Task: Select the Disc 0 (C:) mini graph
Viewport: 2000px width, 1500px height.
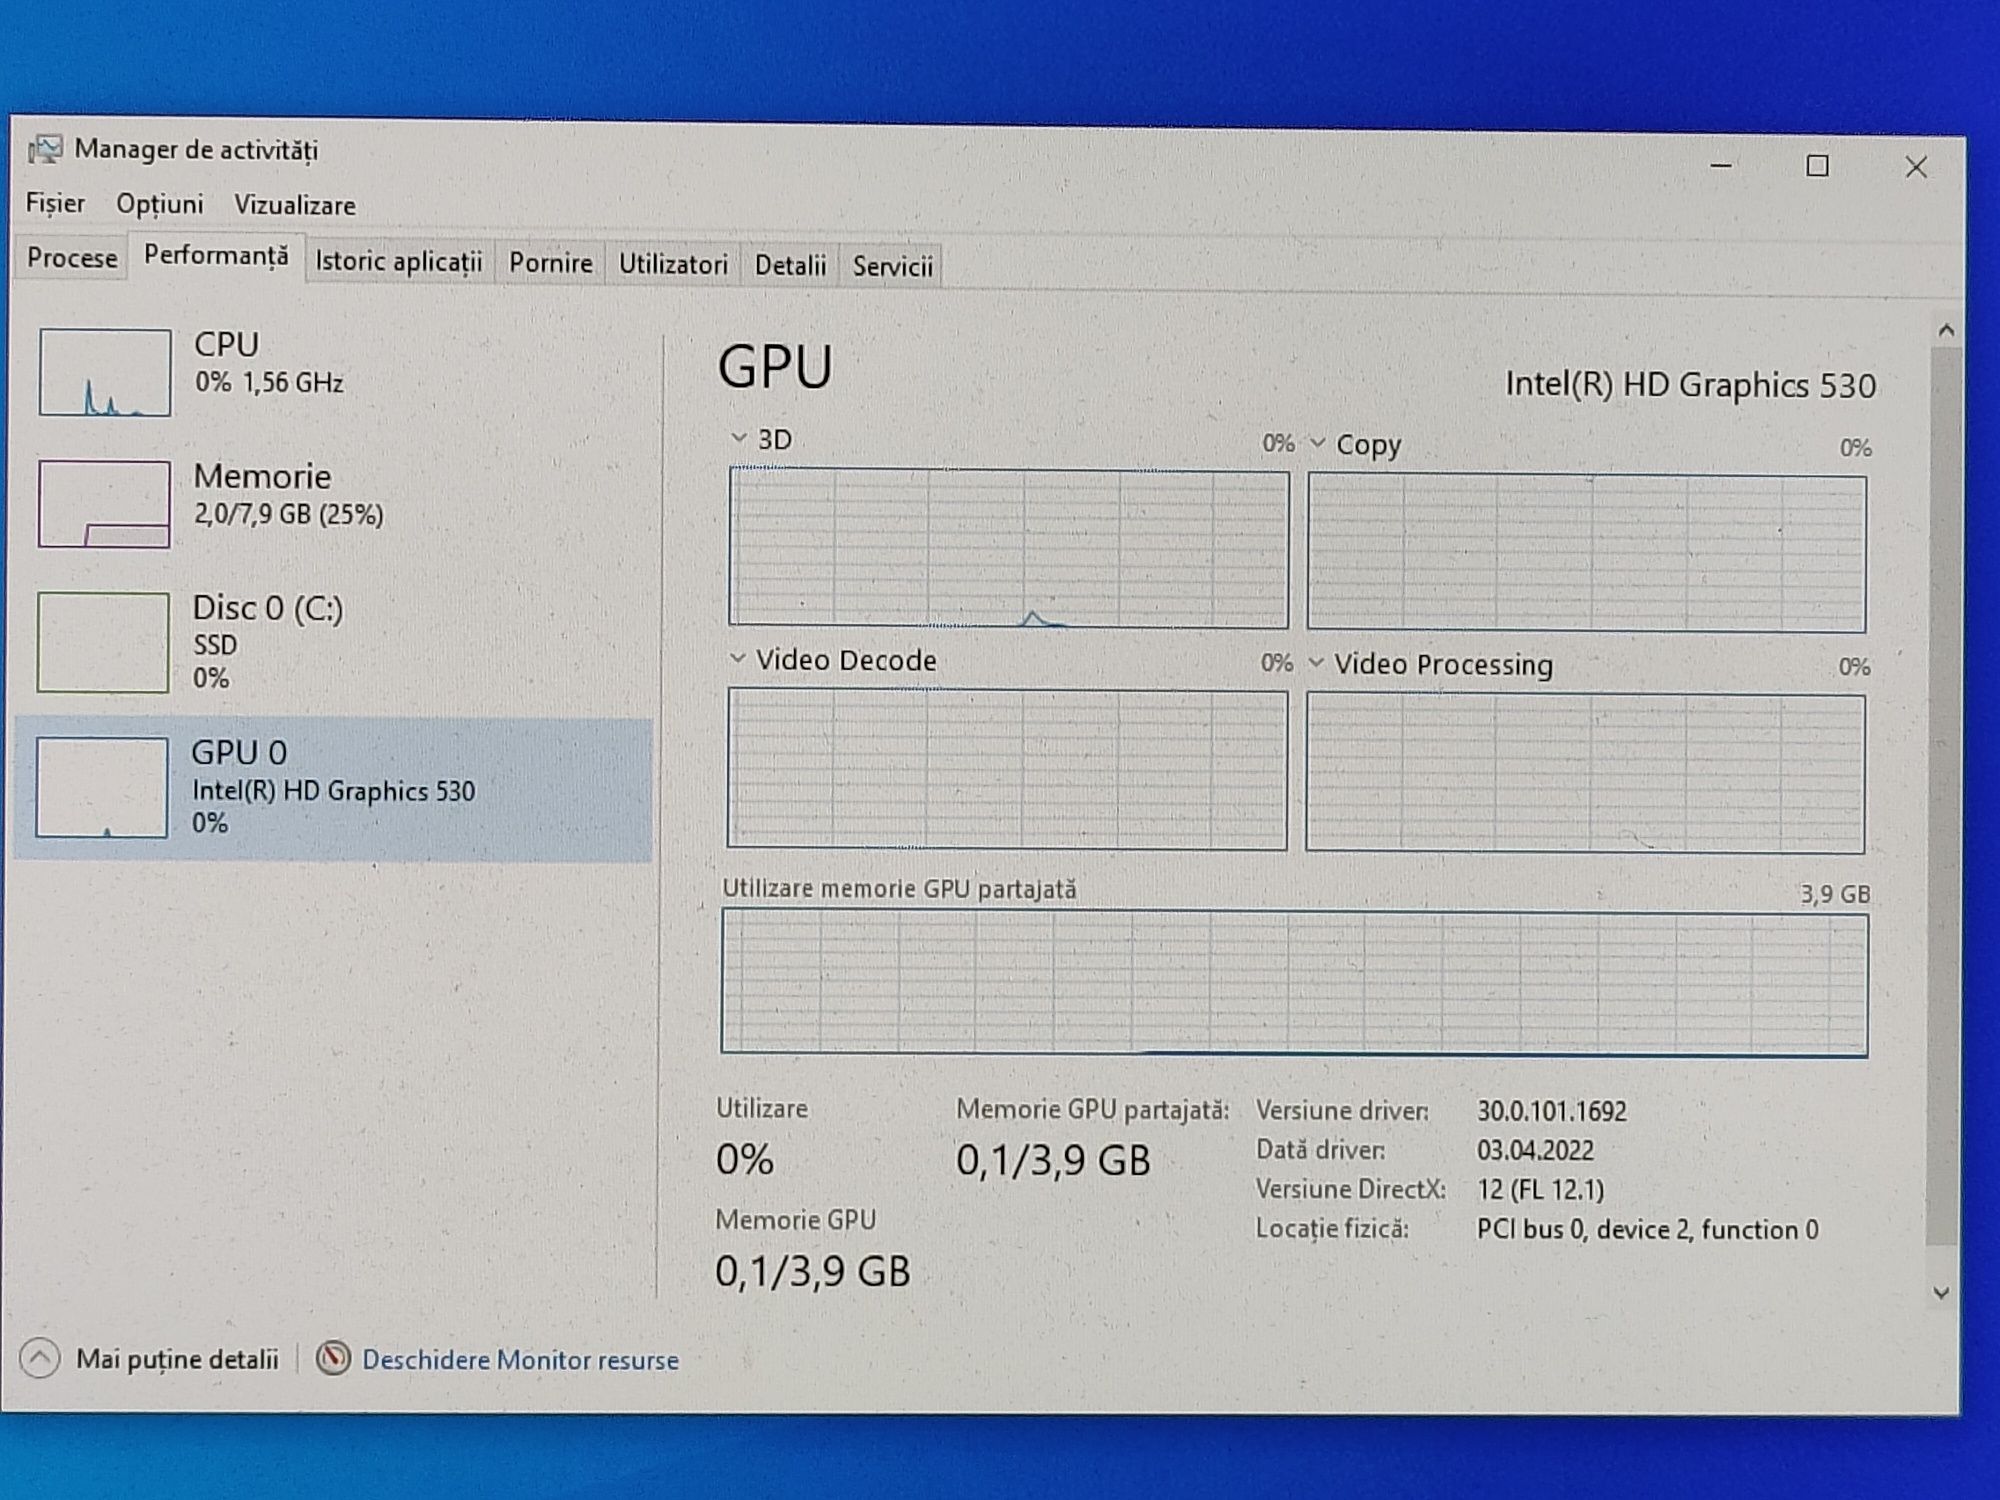Action: tap(103, 642)
